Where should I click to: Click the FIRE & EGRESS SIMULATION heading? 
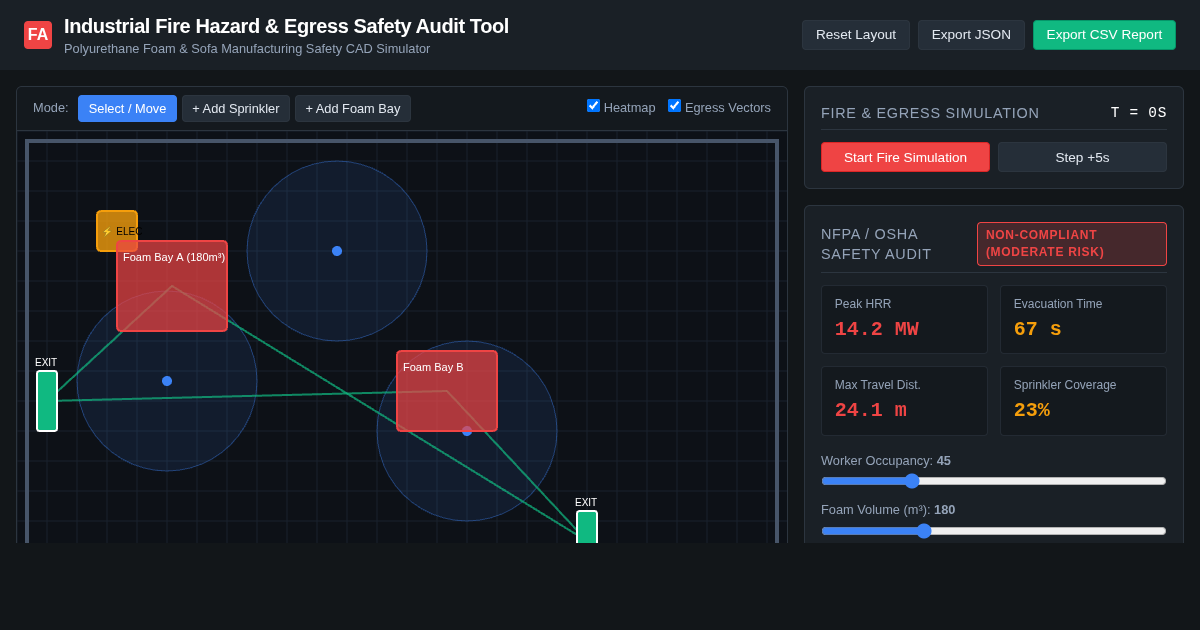coord(930,113)
